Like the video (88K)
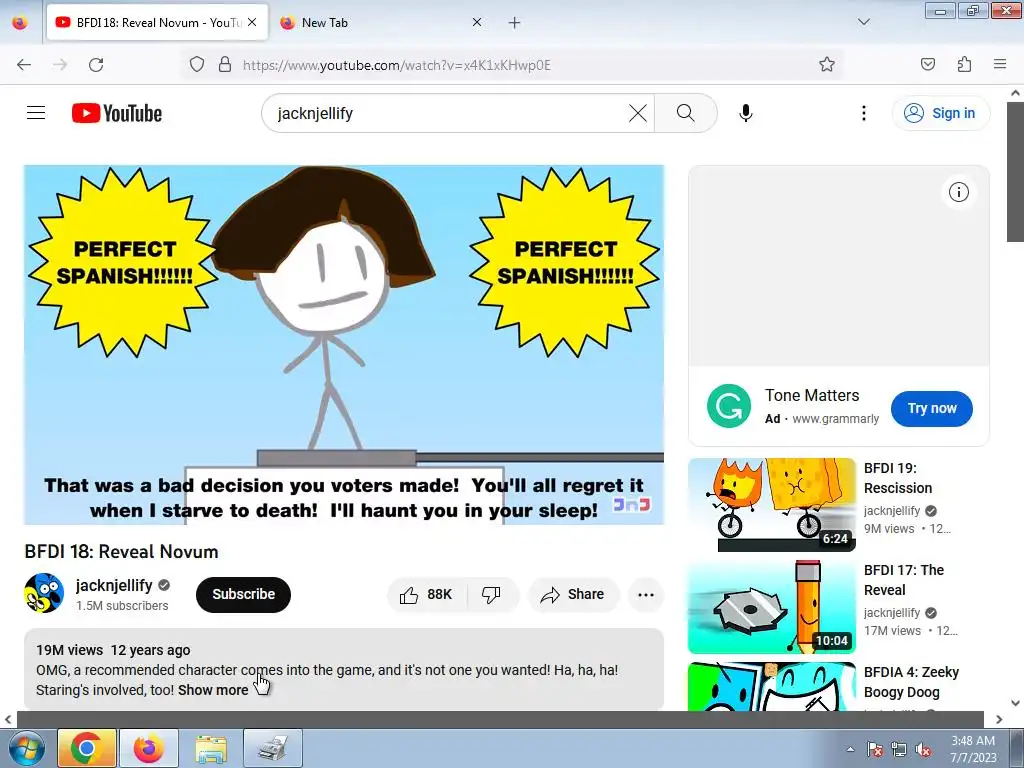This screenshot has height=768, width=1024. coord(427,594)
